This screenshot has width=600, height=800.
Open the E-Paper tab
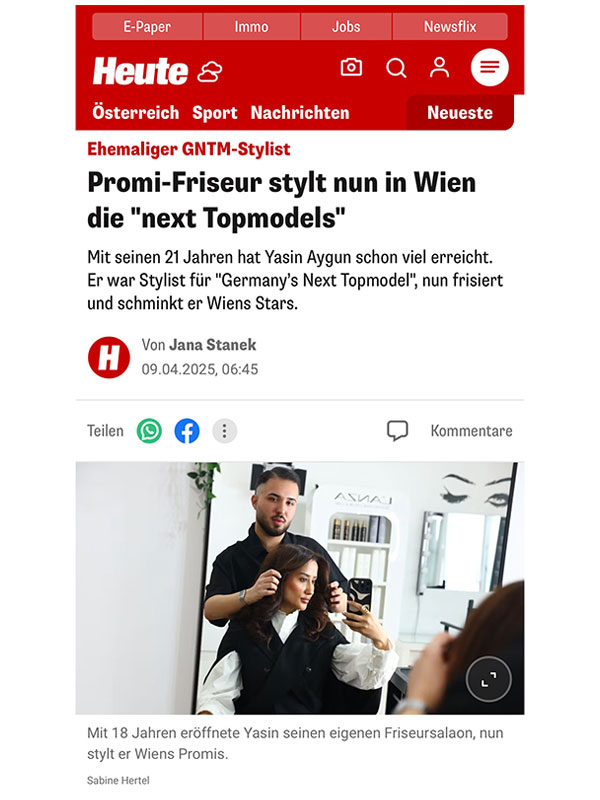pyautogui.click(x=147, y=27)
